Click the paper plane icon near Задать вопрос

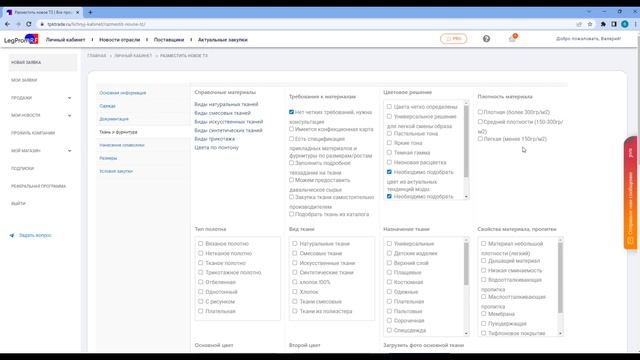tap(12, 236)
